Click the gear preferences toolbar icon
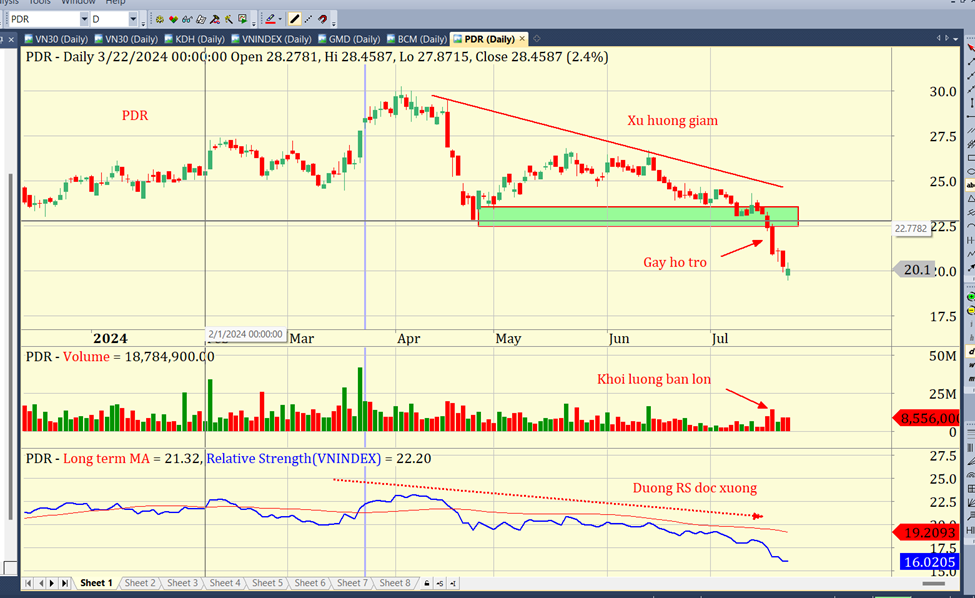Viewport: 975px width, 598px height. 160,19
